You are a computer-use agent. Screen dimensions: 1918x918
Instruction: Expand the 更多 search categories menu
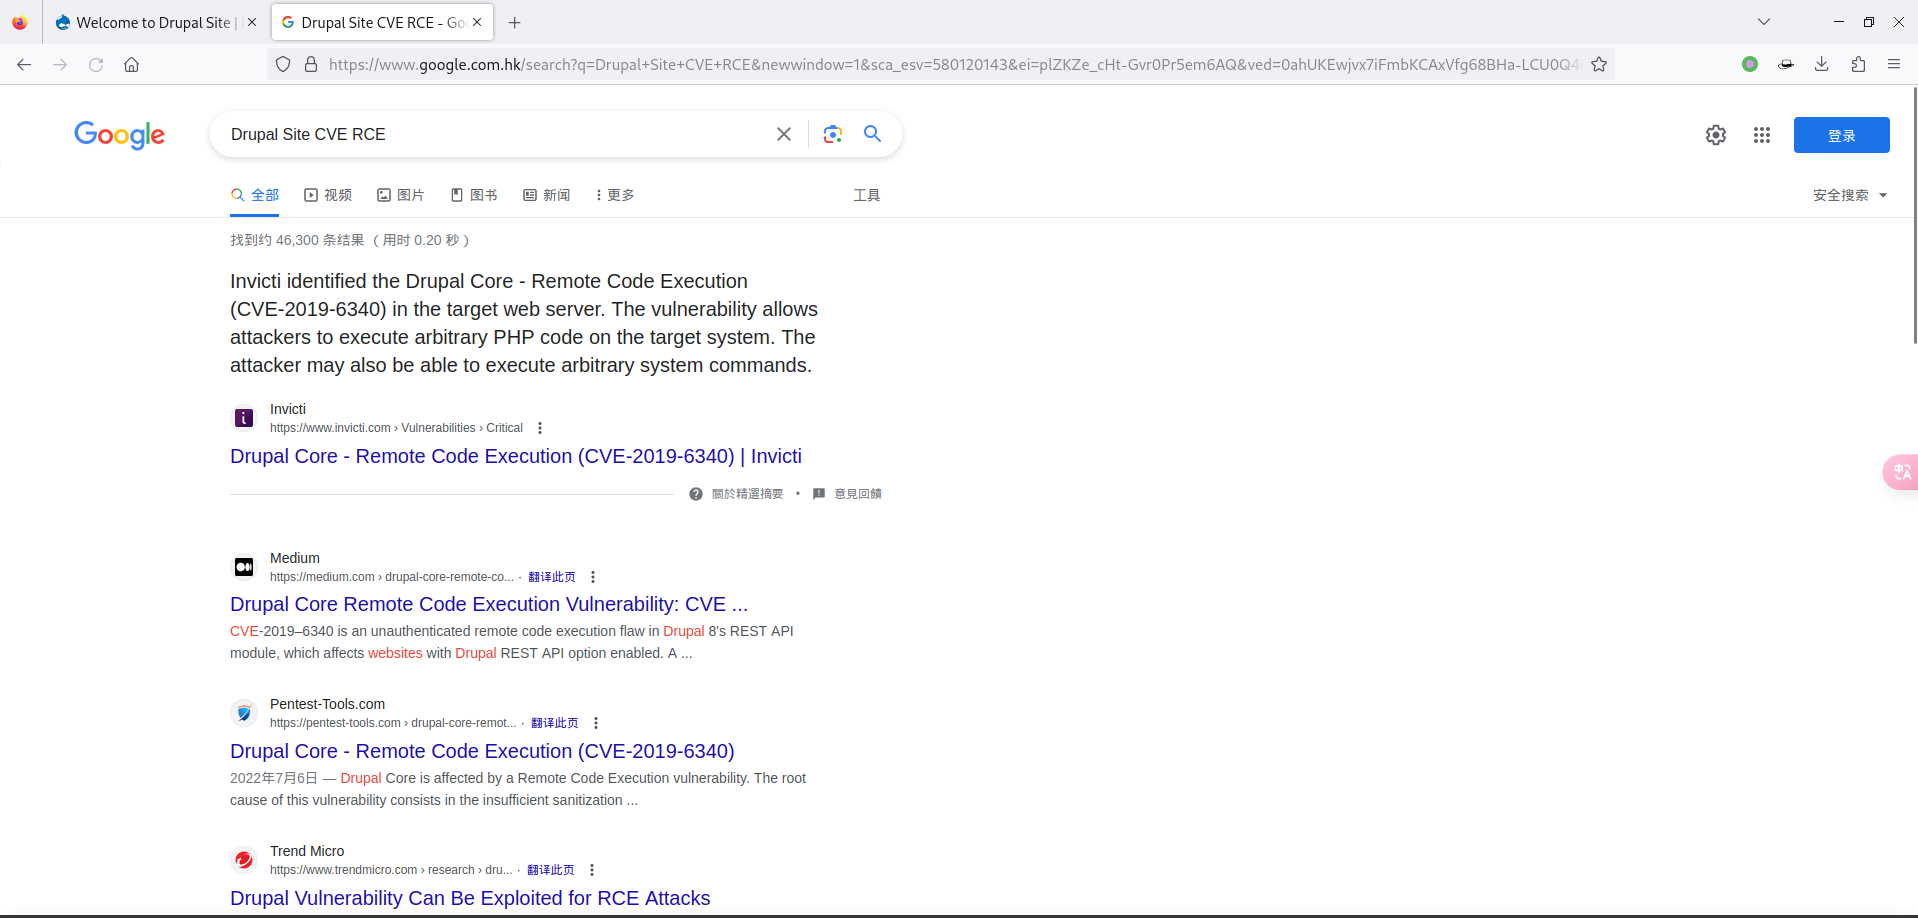tap(615, 195)
